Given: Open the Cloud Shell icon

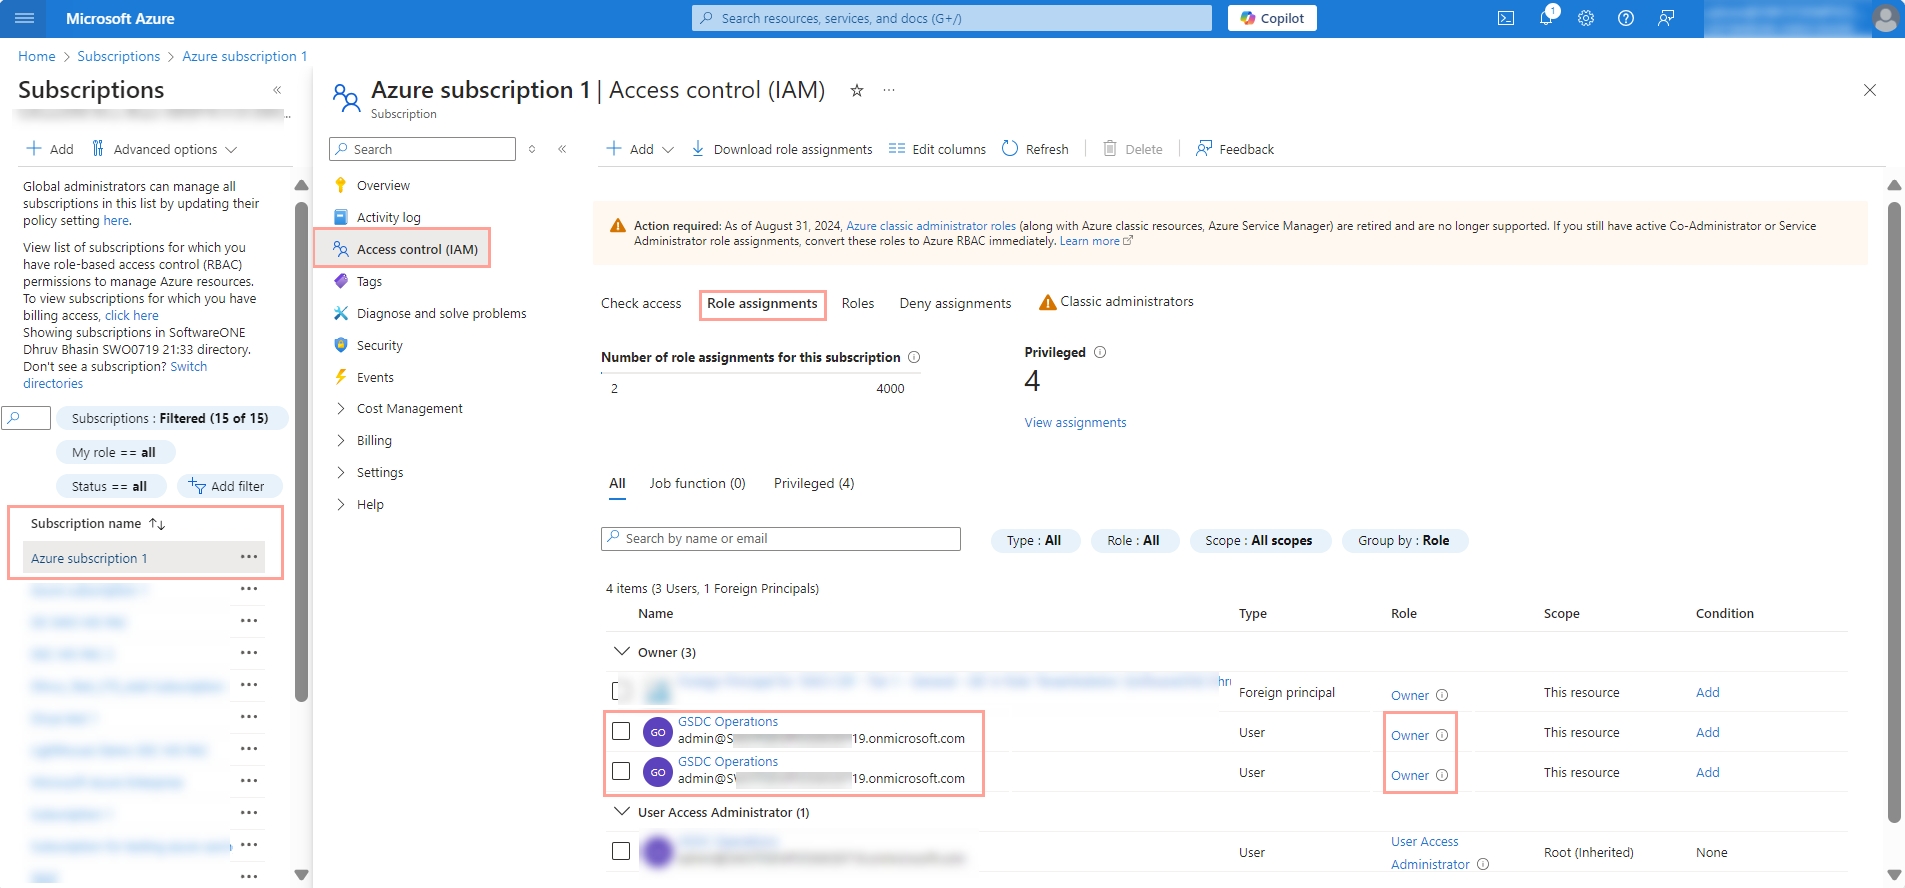Looking at the screenshot, I should click(x=1505, y=18).
